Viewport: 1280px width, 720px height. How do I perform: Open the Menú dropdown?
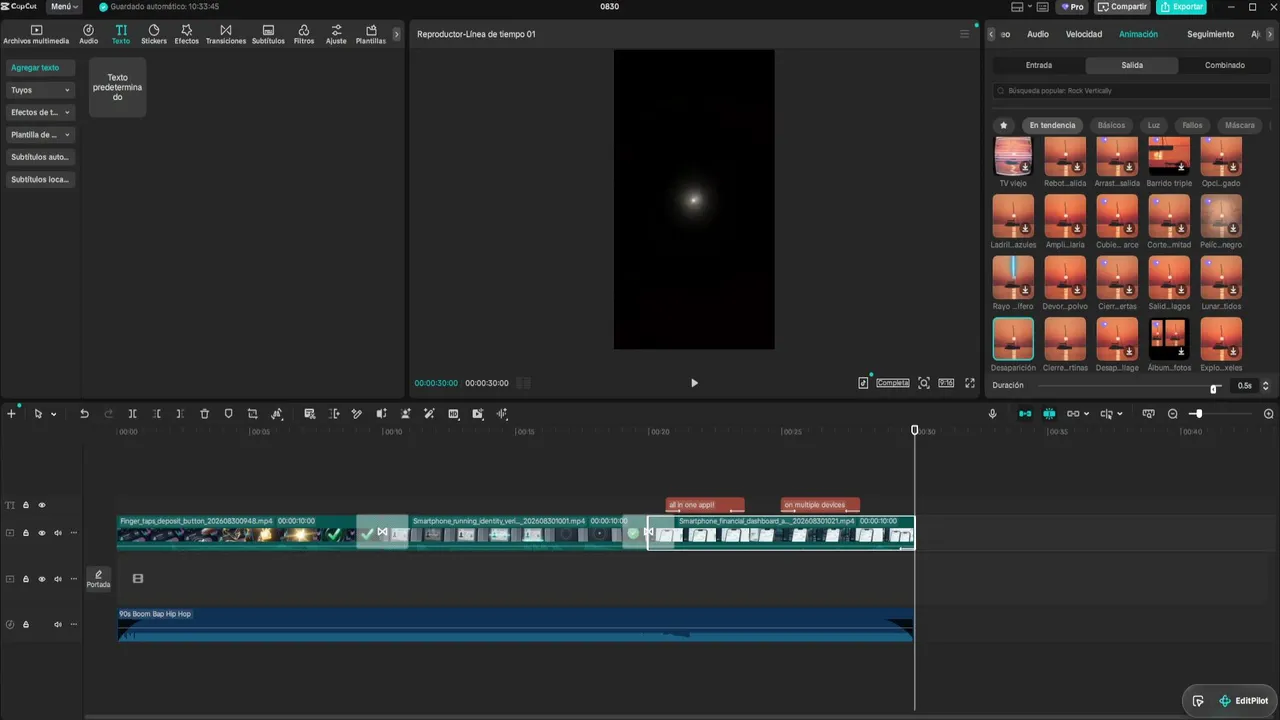(x=64, y=7)
